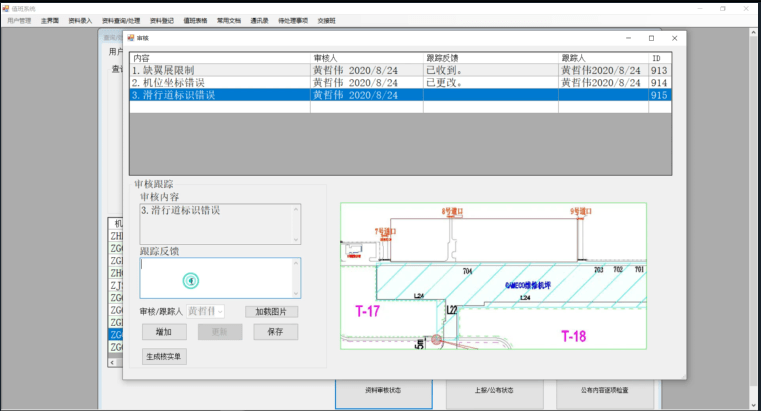Click the 跟踪反馈 box scroll-up arrow

coord(296,263)
